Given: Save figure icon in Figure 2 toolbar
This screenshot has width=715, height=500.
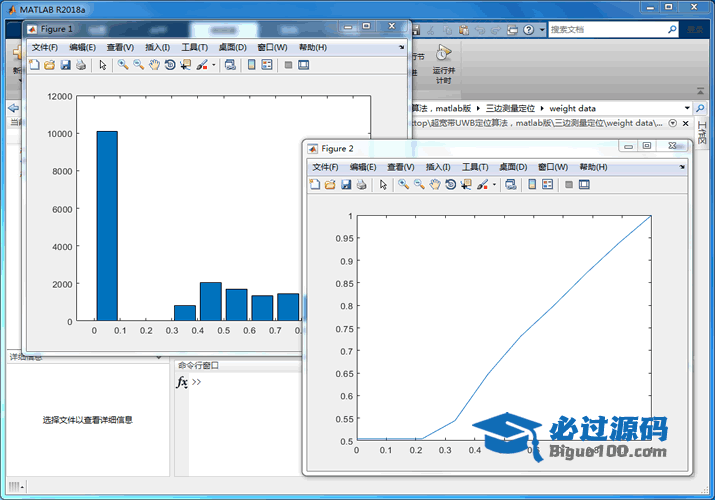Looking at the screenshot, I should click(x=346, y=185).
